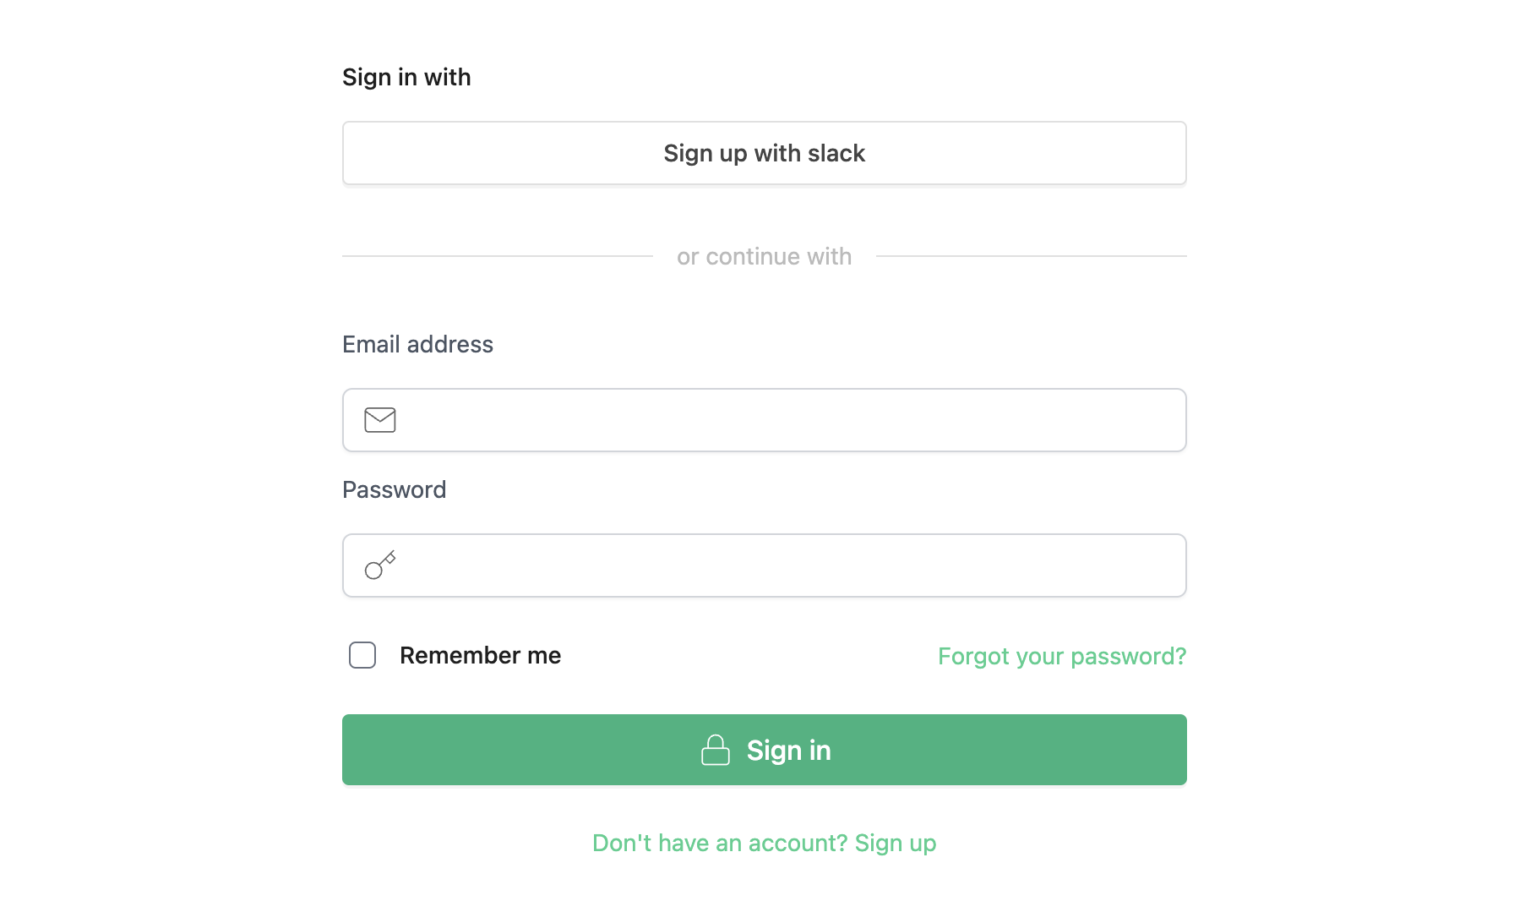
Task: Tick the Remember me checkbox
Action: tap(362, 655)
